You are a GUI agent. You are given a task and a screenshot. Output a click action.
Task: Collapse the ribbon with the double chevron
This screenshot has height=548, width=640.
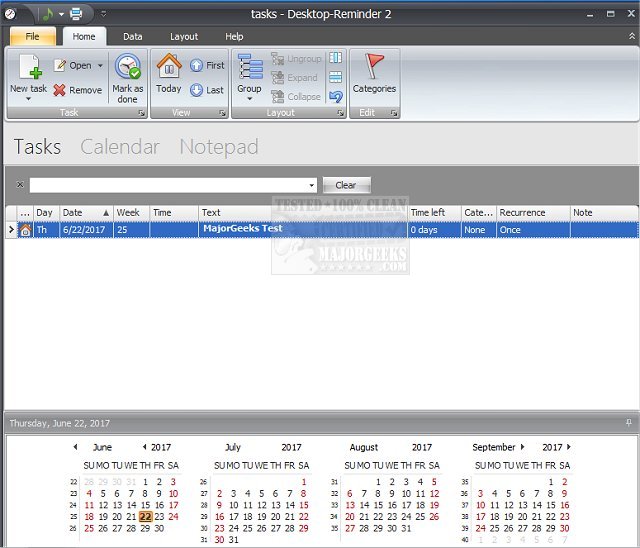pos(631,36)
